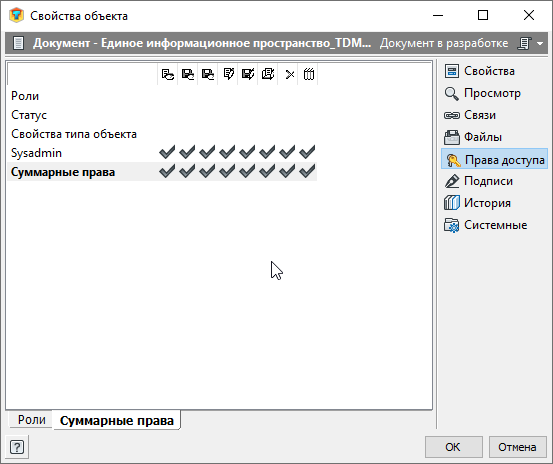Confirm with the OK button
Image resolution: width=553 pixels, height=464 pixels.
453,447
